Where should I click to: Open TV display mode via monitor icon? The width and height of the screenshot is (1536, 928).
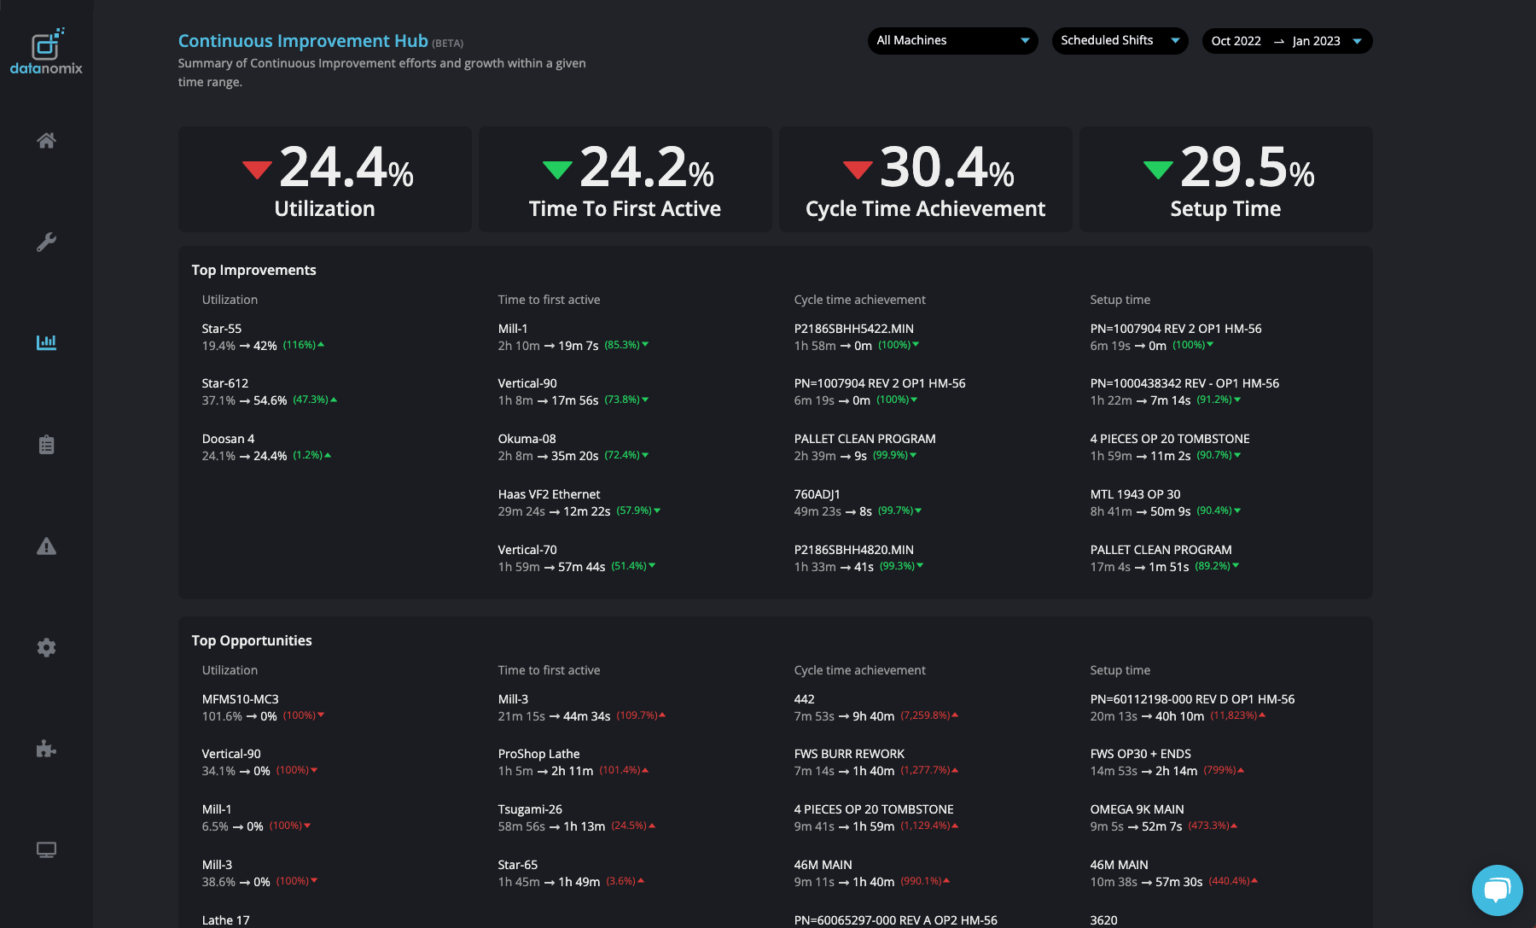point(46,849)
